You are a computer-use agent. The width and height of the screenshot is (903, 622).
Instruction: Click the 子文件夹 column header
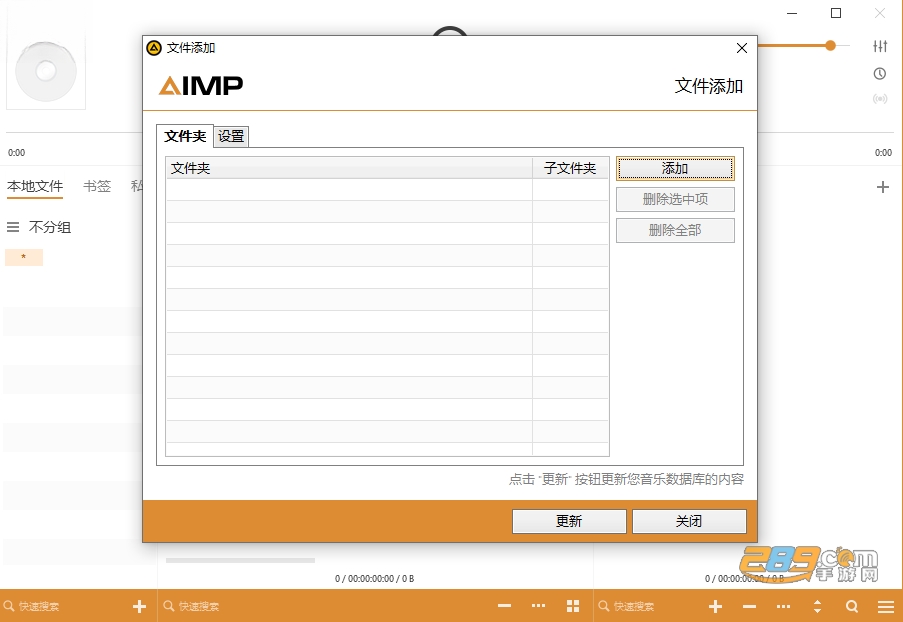pos(570,168)
